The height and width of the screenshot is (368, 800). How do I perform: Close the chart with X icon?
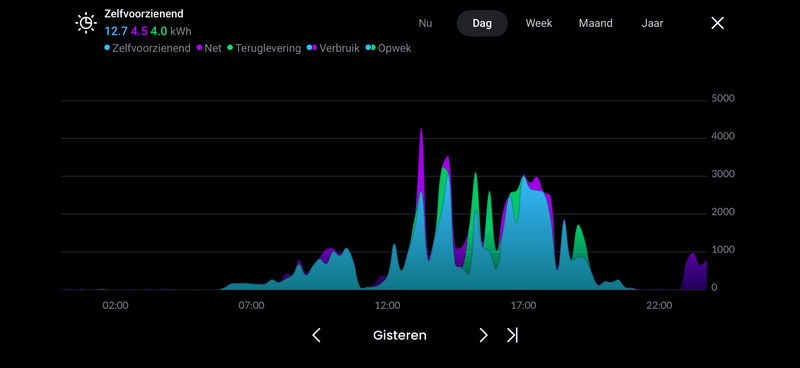[x=717, y=23]
